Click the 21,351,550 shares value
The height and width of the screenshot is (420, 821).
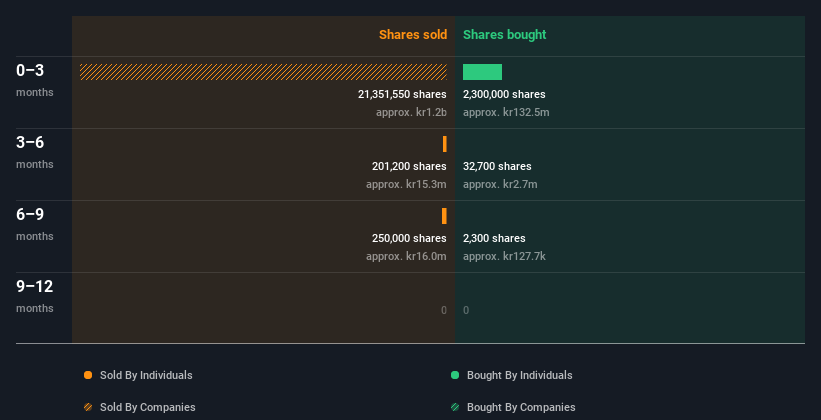(x=402, y=94)
